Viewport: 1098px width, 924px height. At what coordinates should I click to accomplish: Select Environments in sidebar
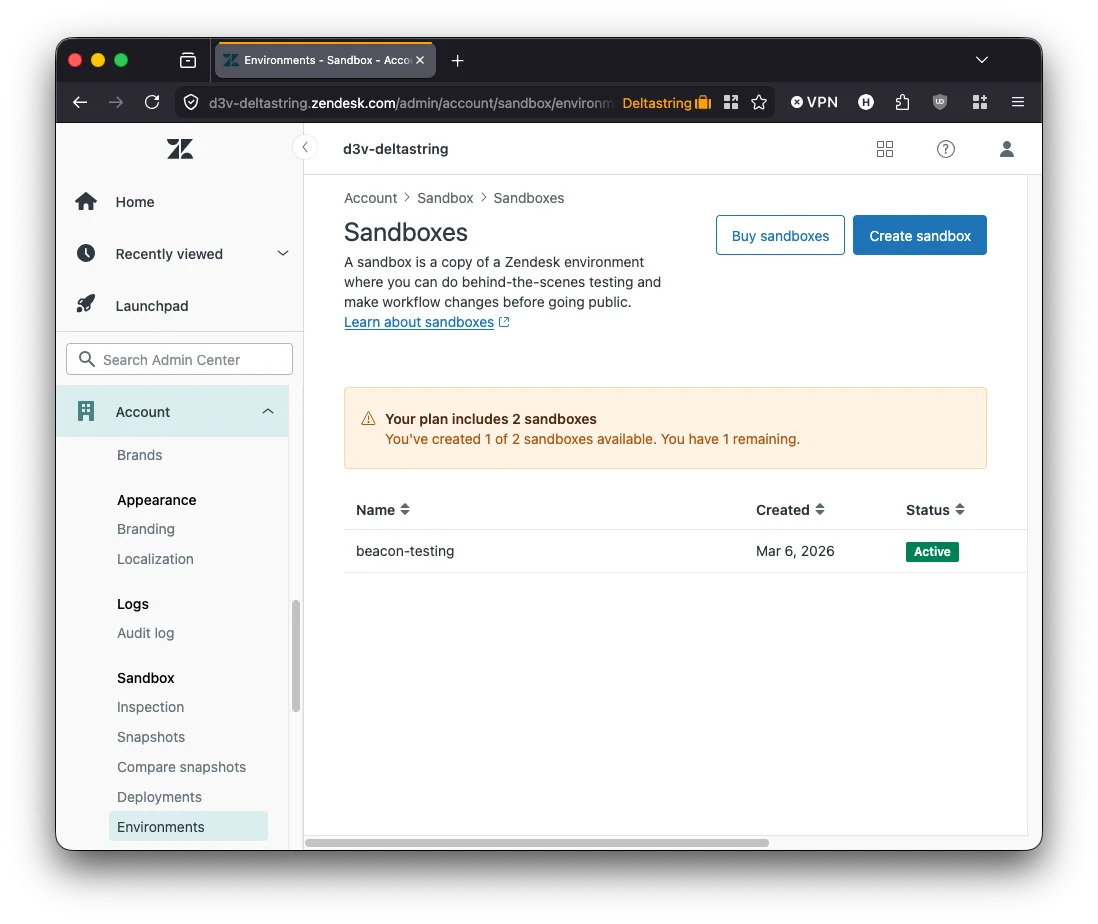click(188, 827)
